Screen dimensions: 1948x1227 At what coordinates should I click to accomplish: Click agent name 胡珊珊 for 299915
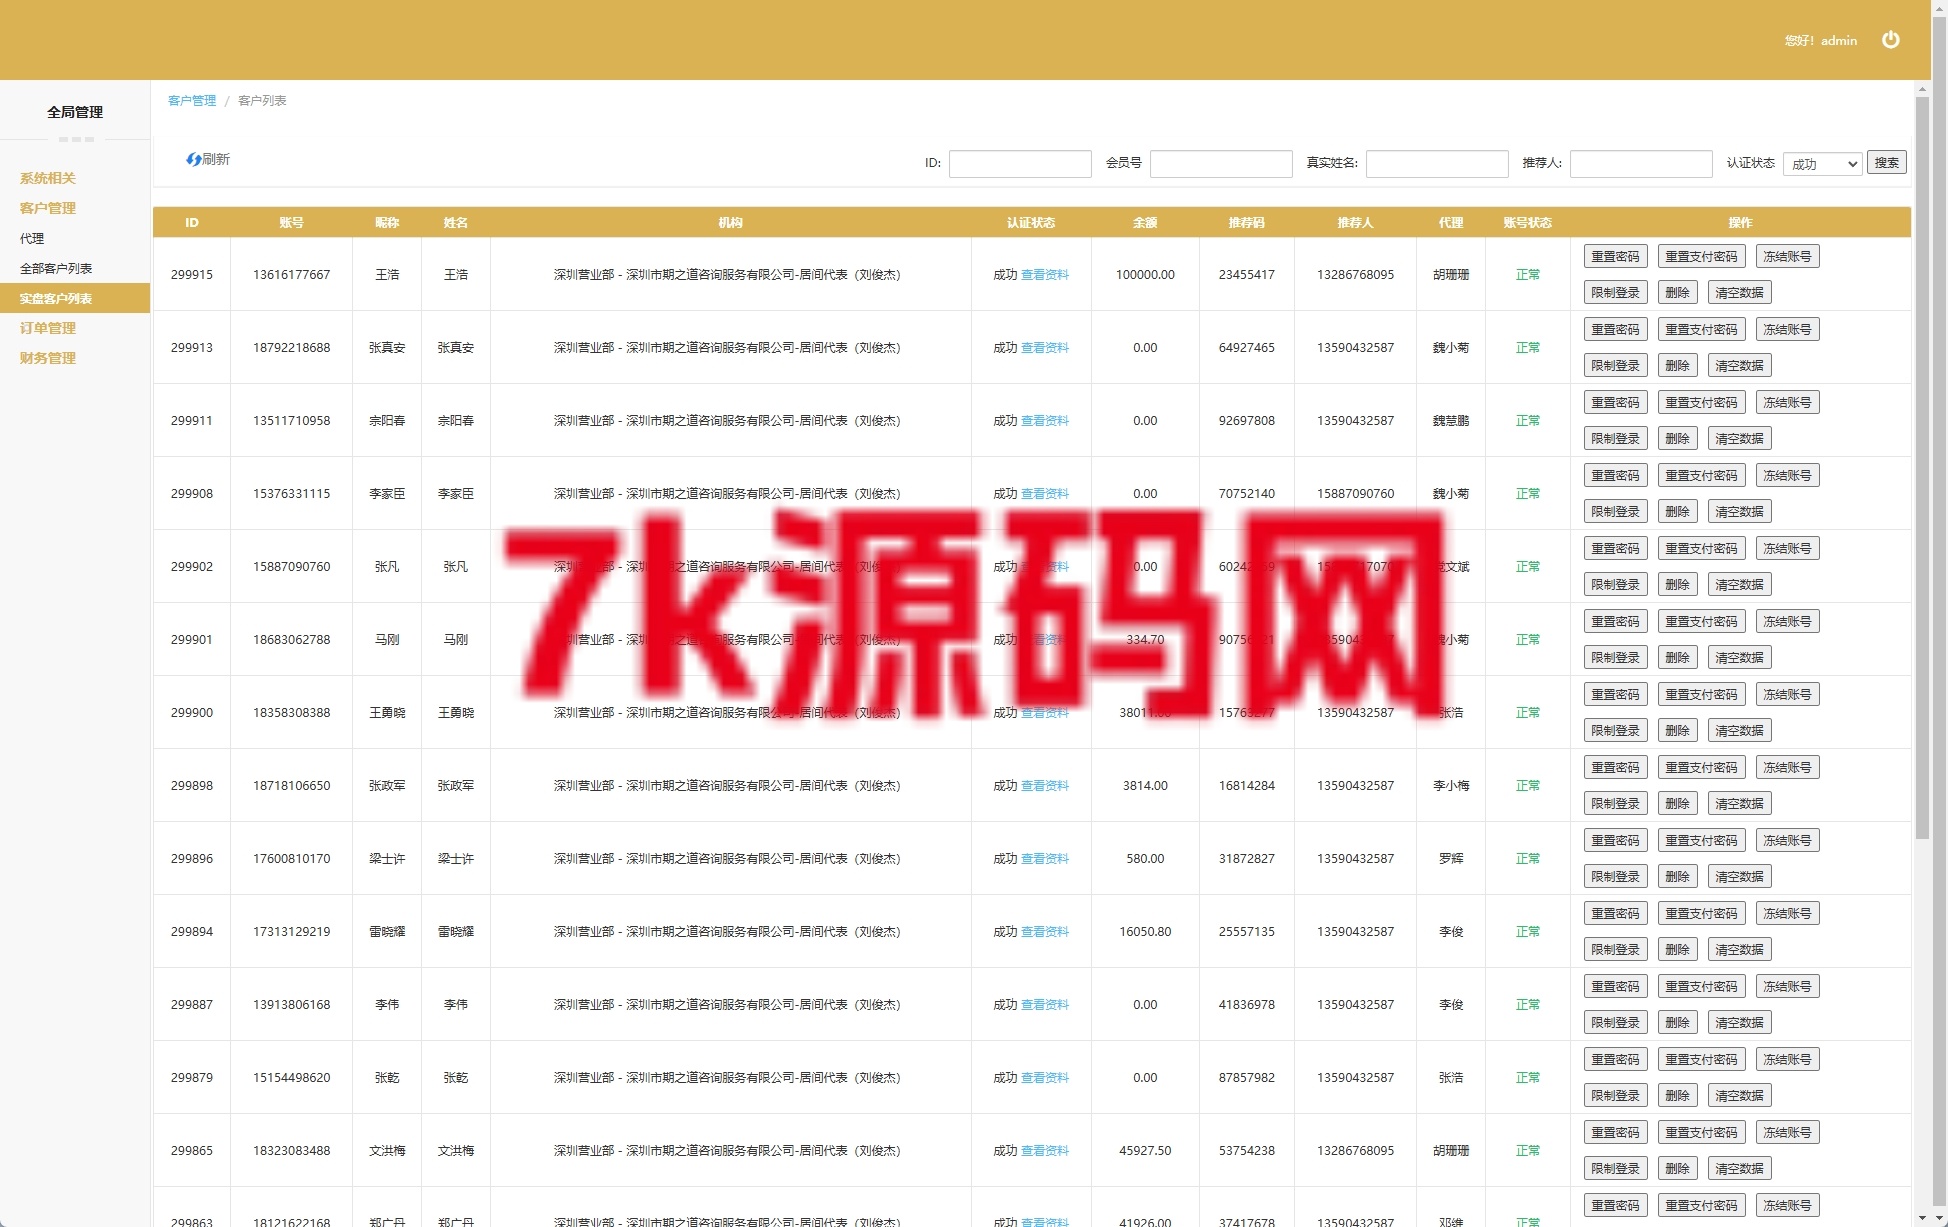click(1450, 274)
